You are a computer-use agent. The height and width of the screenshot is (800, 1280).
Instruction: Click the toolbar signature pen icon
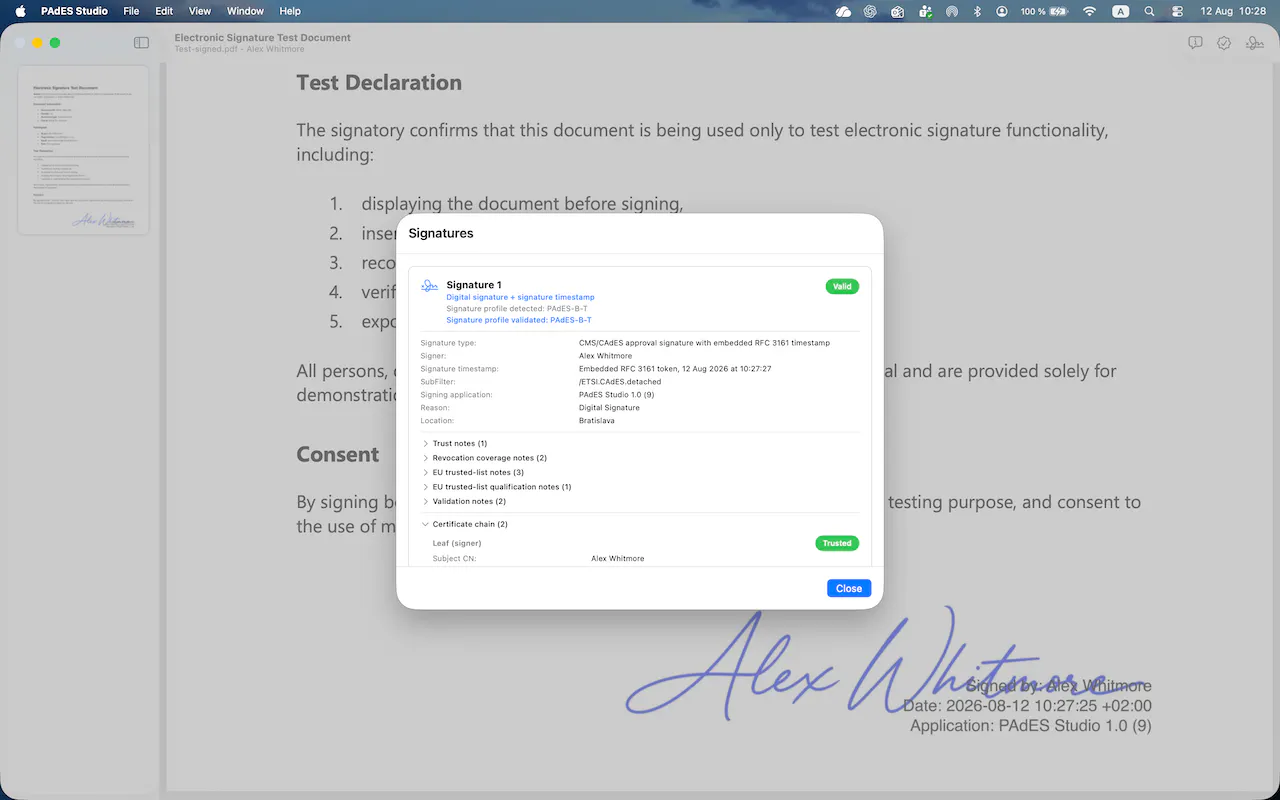[x=1254, y=43]
